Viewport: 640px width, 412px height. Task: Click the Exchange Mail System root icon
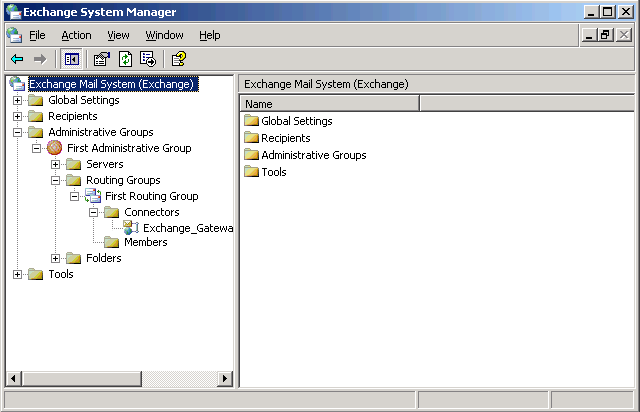17,84
